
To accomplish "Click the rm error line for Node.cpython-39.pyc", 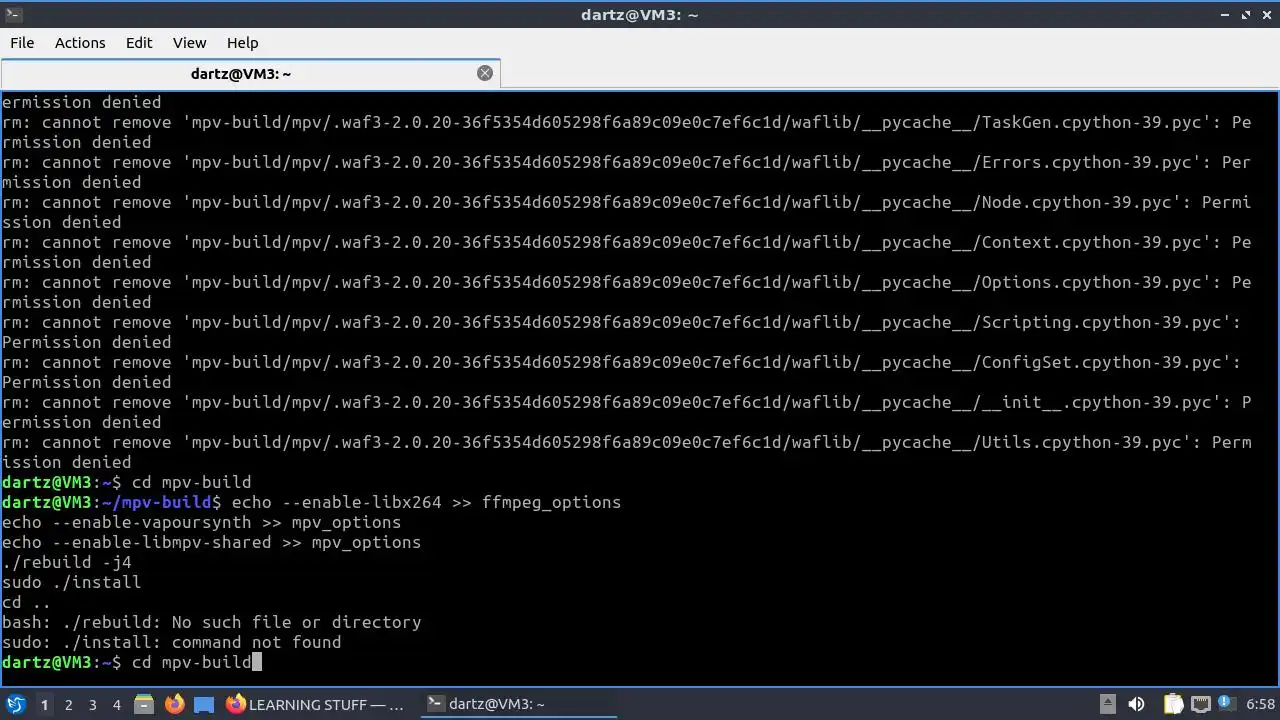I will pyautogui.click(x=626, y=212).
